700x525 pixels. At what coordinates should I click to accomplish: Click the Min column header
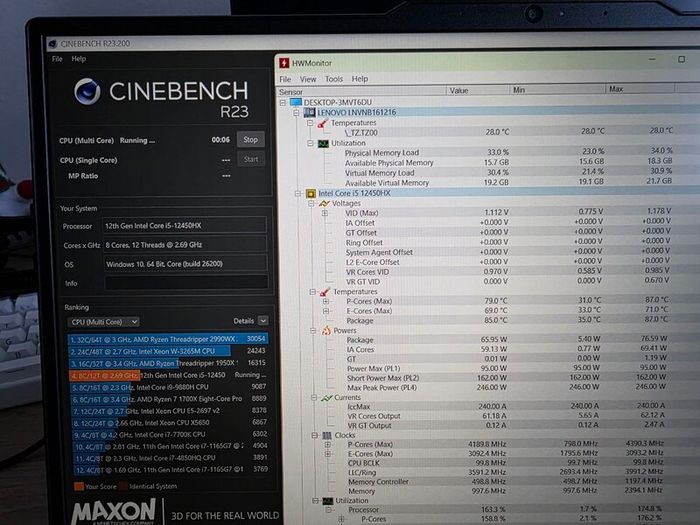point(557,90)
